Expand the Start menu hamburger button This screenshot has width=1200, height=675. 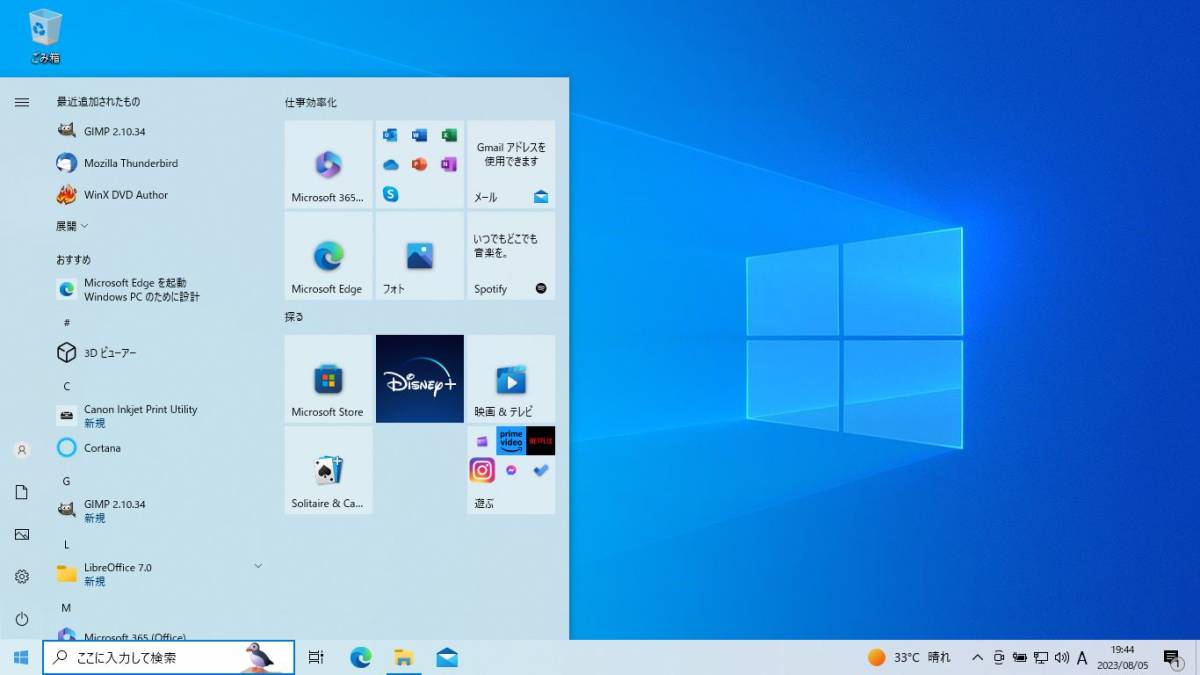pyautogui.click(x=22, y=102)
